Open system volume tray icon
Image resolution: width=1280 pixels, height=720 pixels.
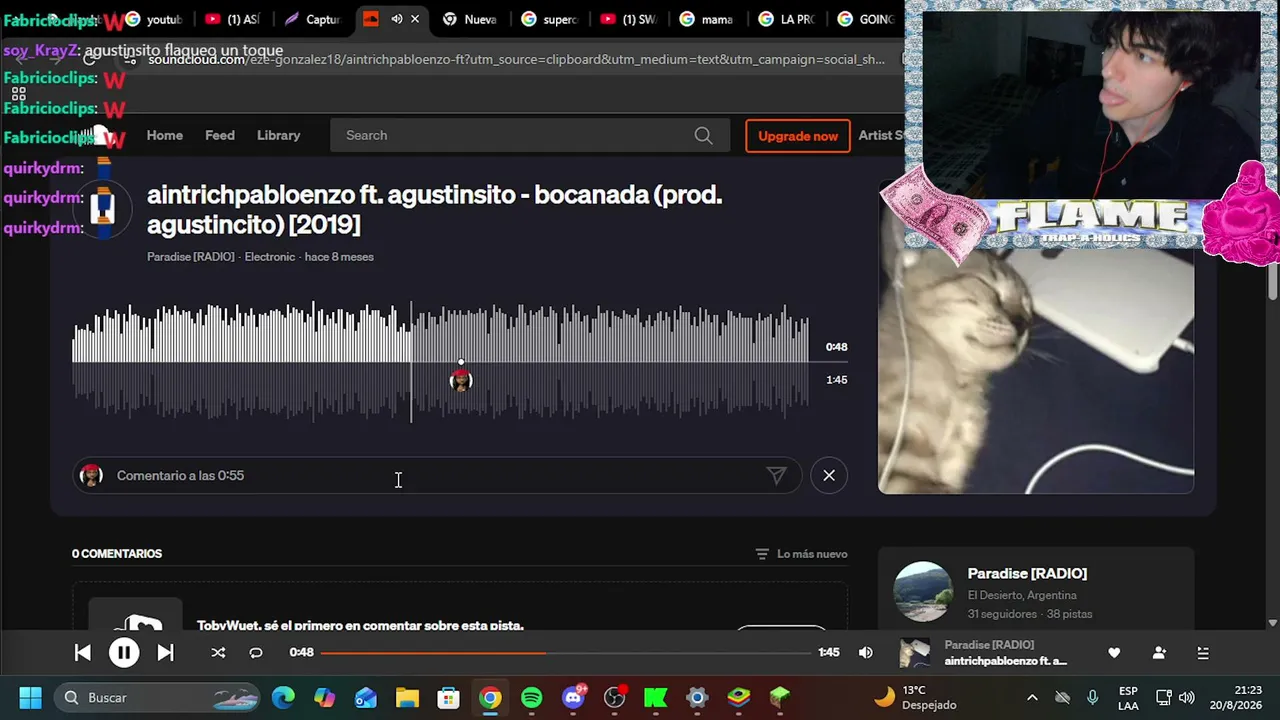coord(1187,697)
